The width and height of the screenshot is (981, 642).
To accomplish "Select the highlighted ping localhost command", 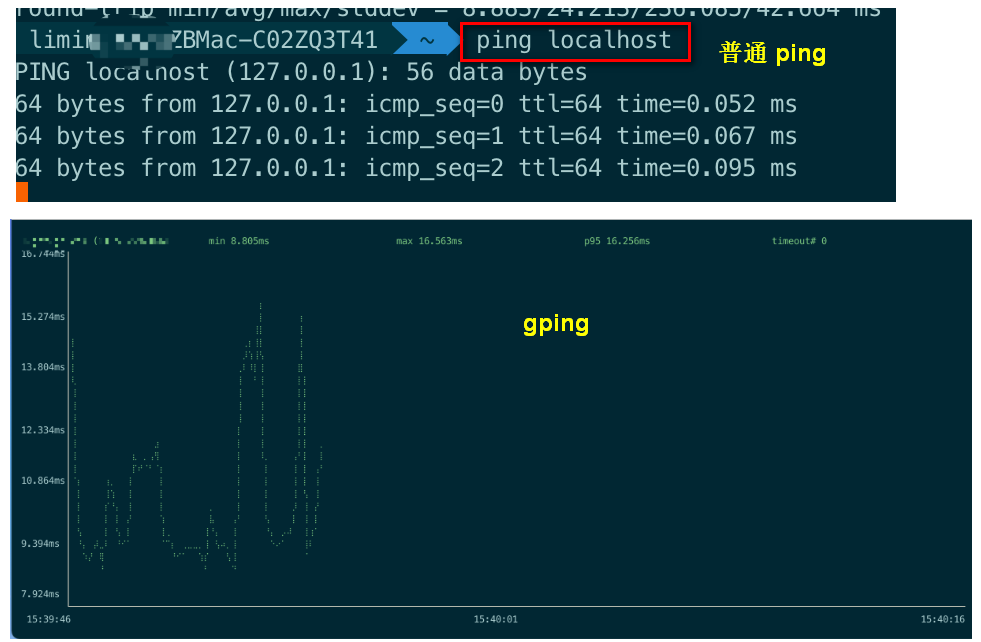I will coord(575,40).
